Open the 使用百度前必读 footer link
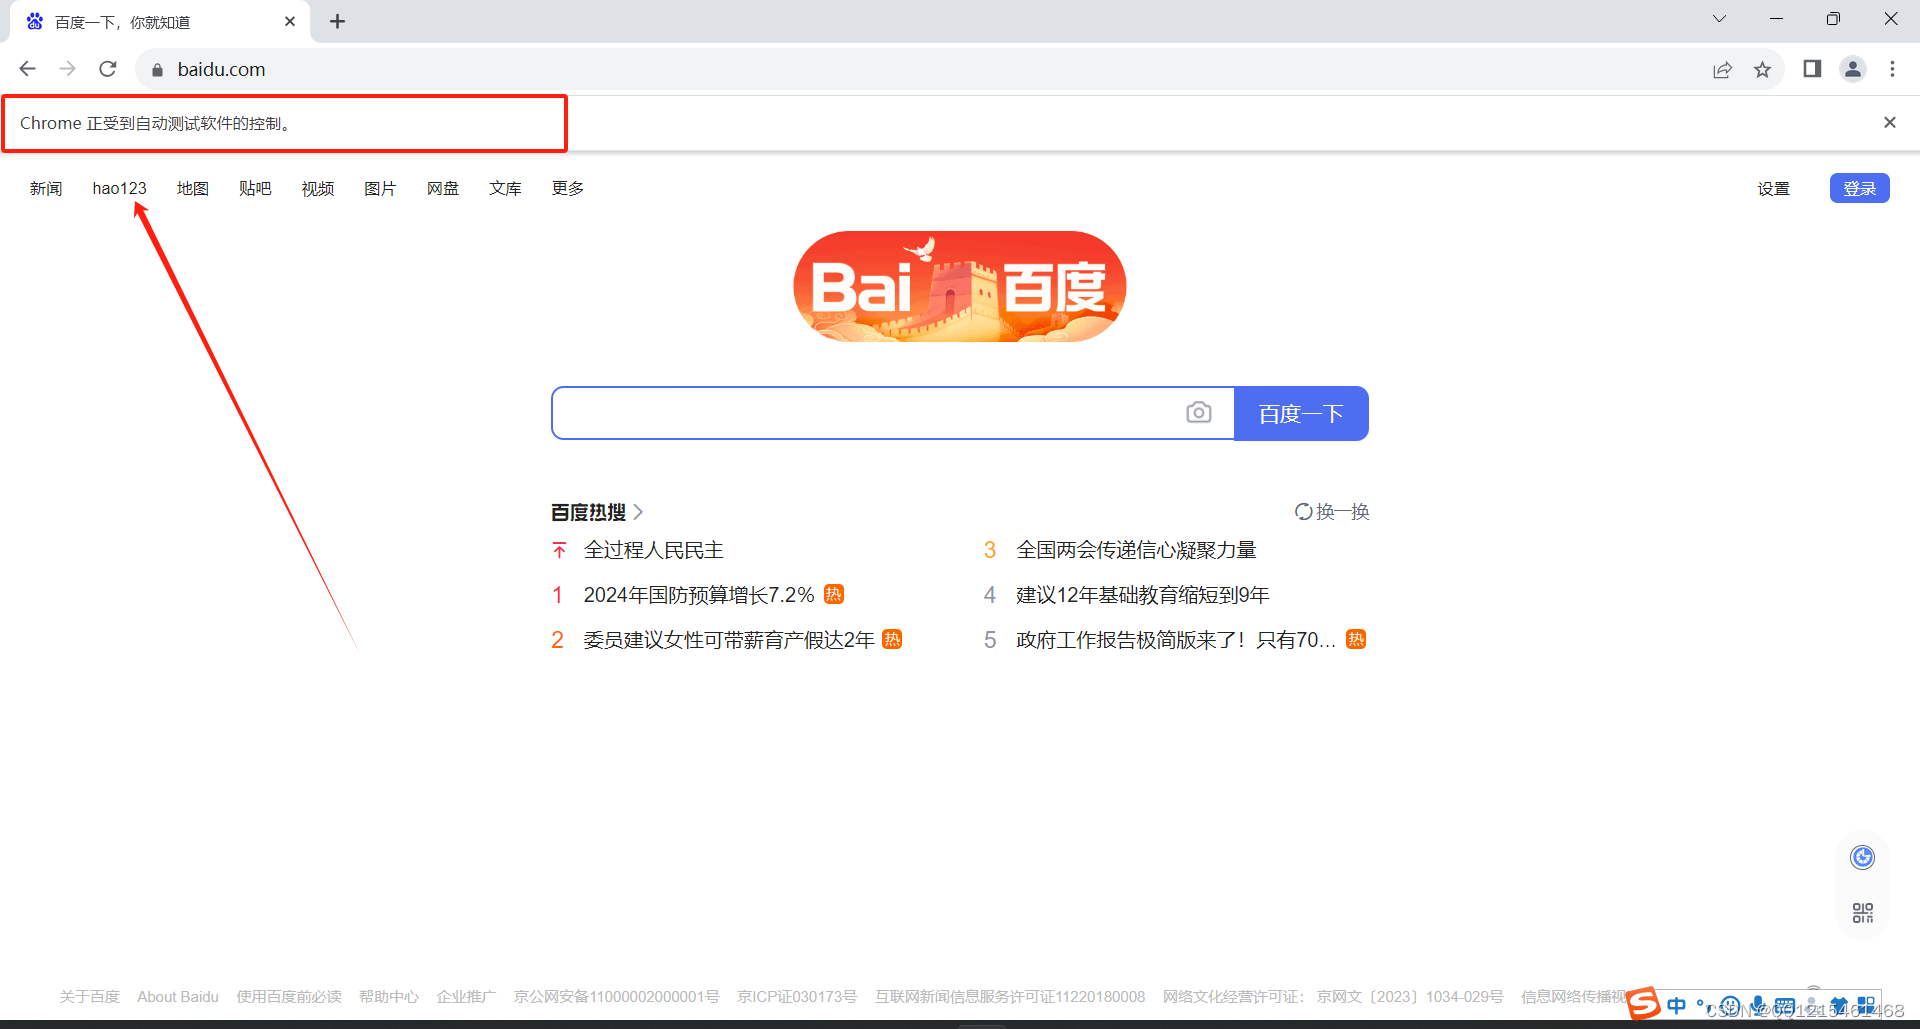The image size is (1920, 1029). (x=289, y=997)
